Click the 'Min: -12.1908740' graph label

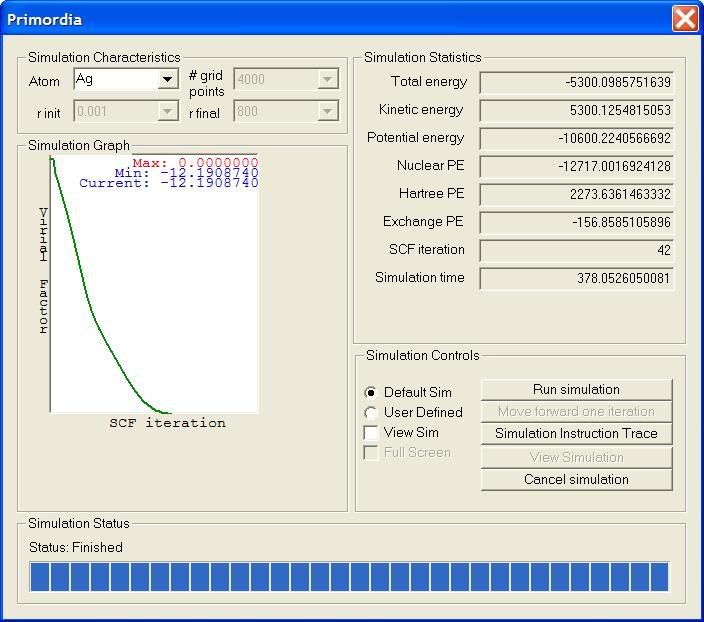tap(186, 172)
